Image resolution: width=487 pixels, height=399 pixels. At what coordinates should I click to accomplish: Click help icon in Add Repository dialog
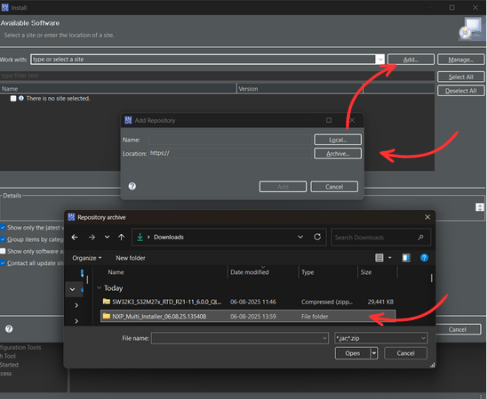coord(132,186)
